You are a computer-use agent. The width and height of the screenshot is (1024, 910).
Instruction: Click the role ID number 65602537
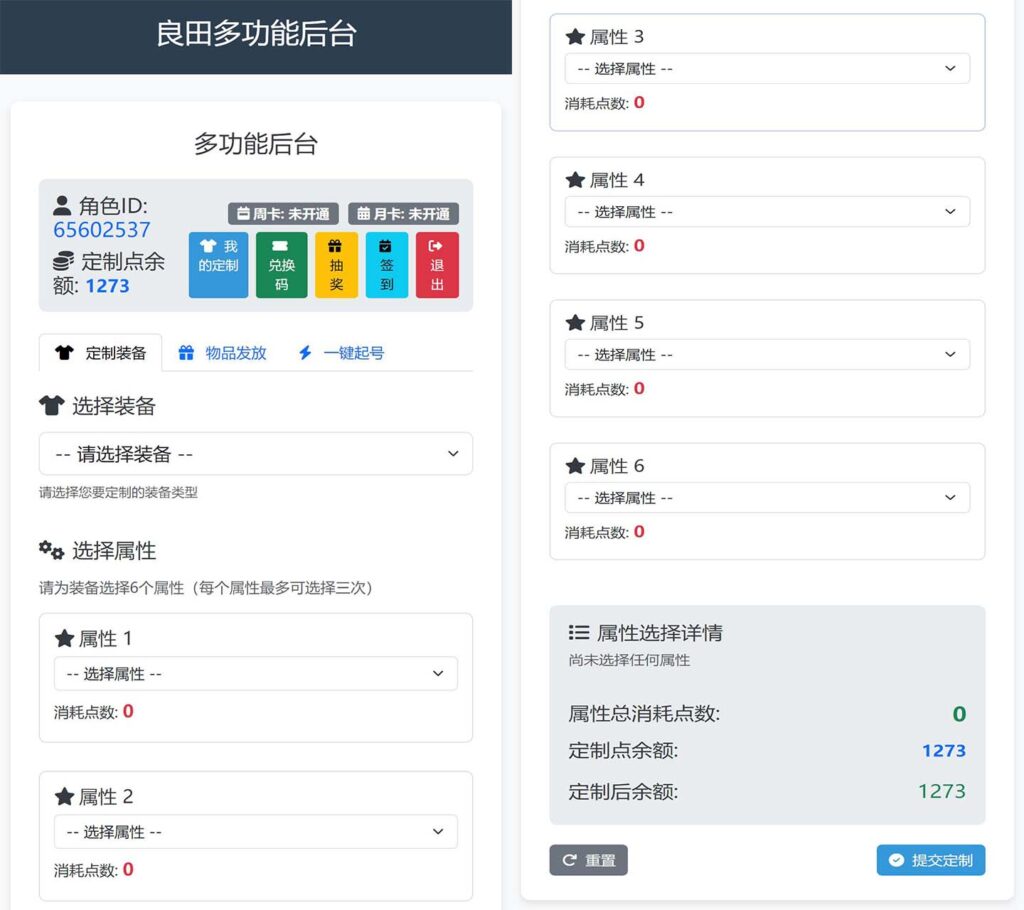coord(102,230)
